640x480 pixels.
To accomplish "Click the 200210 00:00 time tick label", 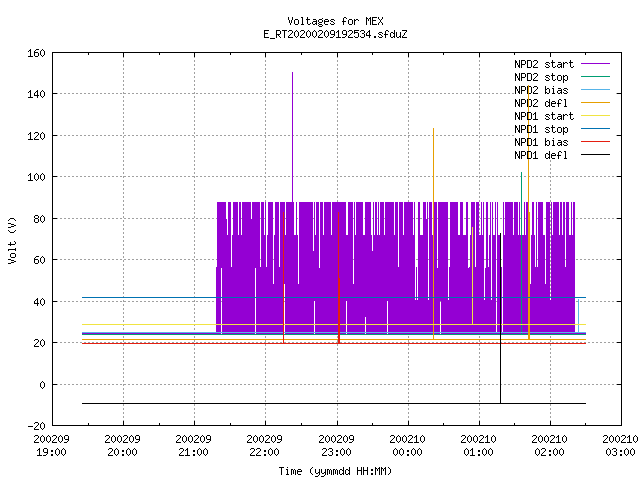I will 407,446.
